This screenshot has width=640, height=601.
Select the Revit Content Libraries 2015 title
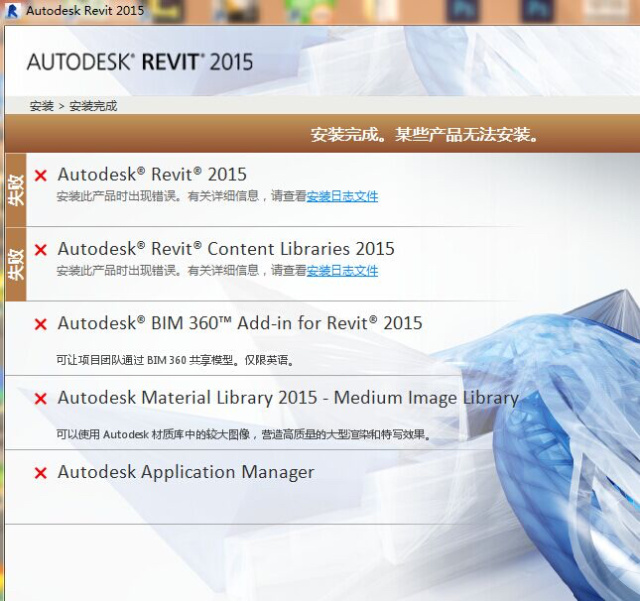226,249
